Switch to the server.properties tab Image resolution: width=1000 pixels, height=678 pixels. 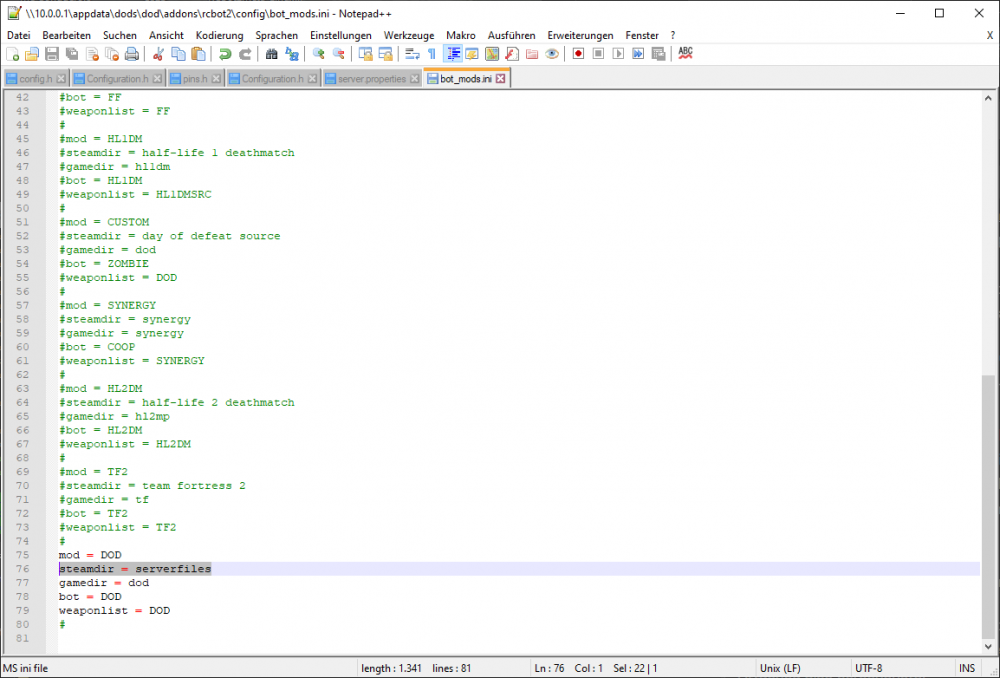(372, 78)
